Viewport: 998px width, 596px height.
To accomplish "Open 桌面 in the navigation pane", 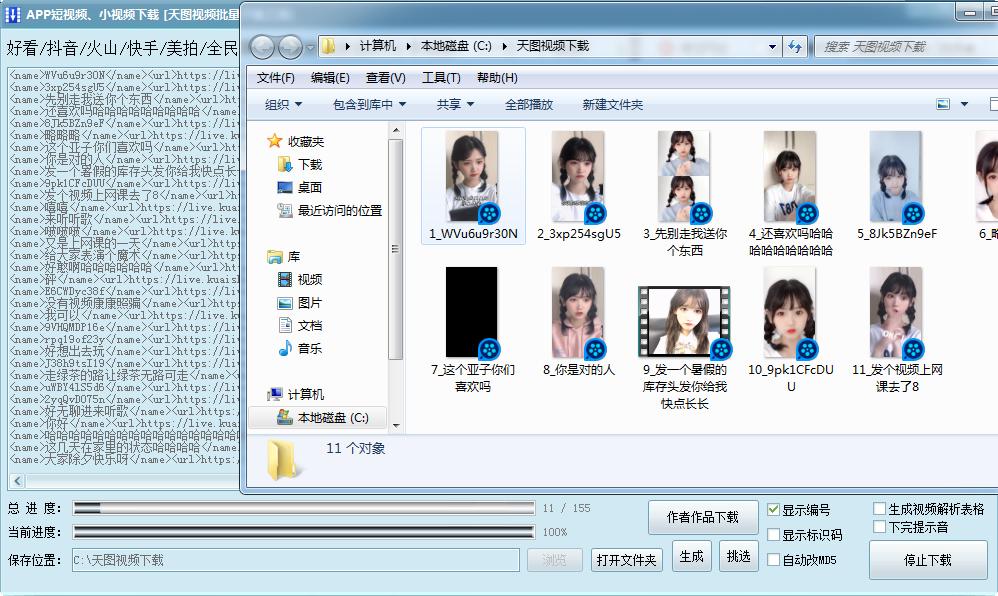I will 300,187.
